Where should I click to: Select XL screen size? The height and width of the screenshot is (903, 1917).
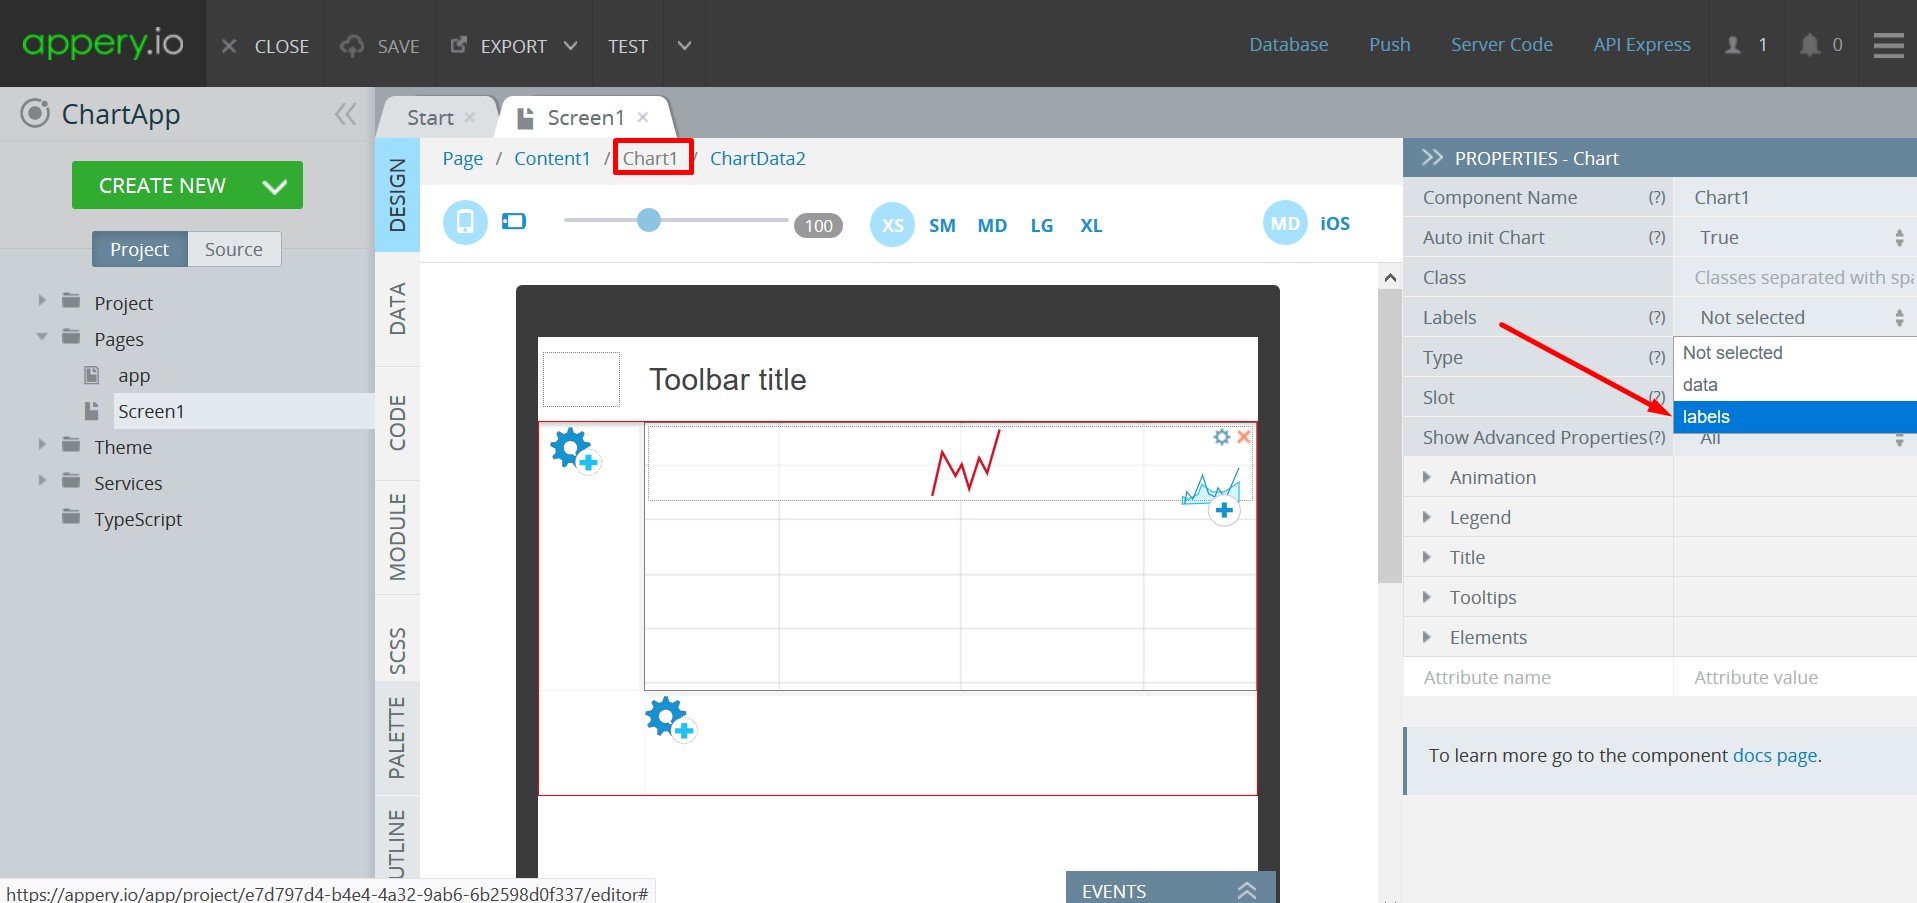coord(1091,226)
